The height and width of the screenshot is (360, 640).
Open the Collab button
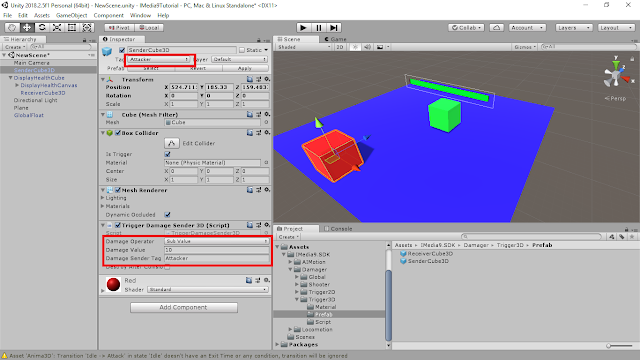pos(466,27)
